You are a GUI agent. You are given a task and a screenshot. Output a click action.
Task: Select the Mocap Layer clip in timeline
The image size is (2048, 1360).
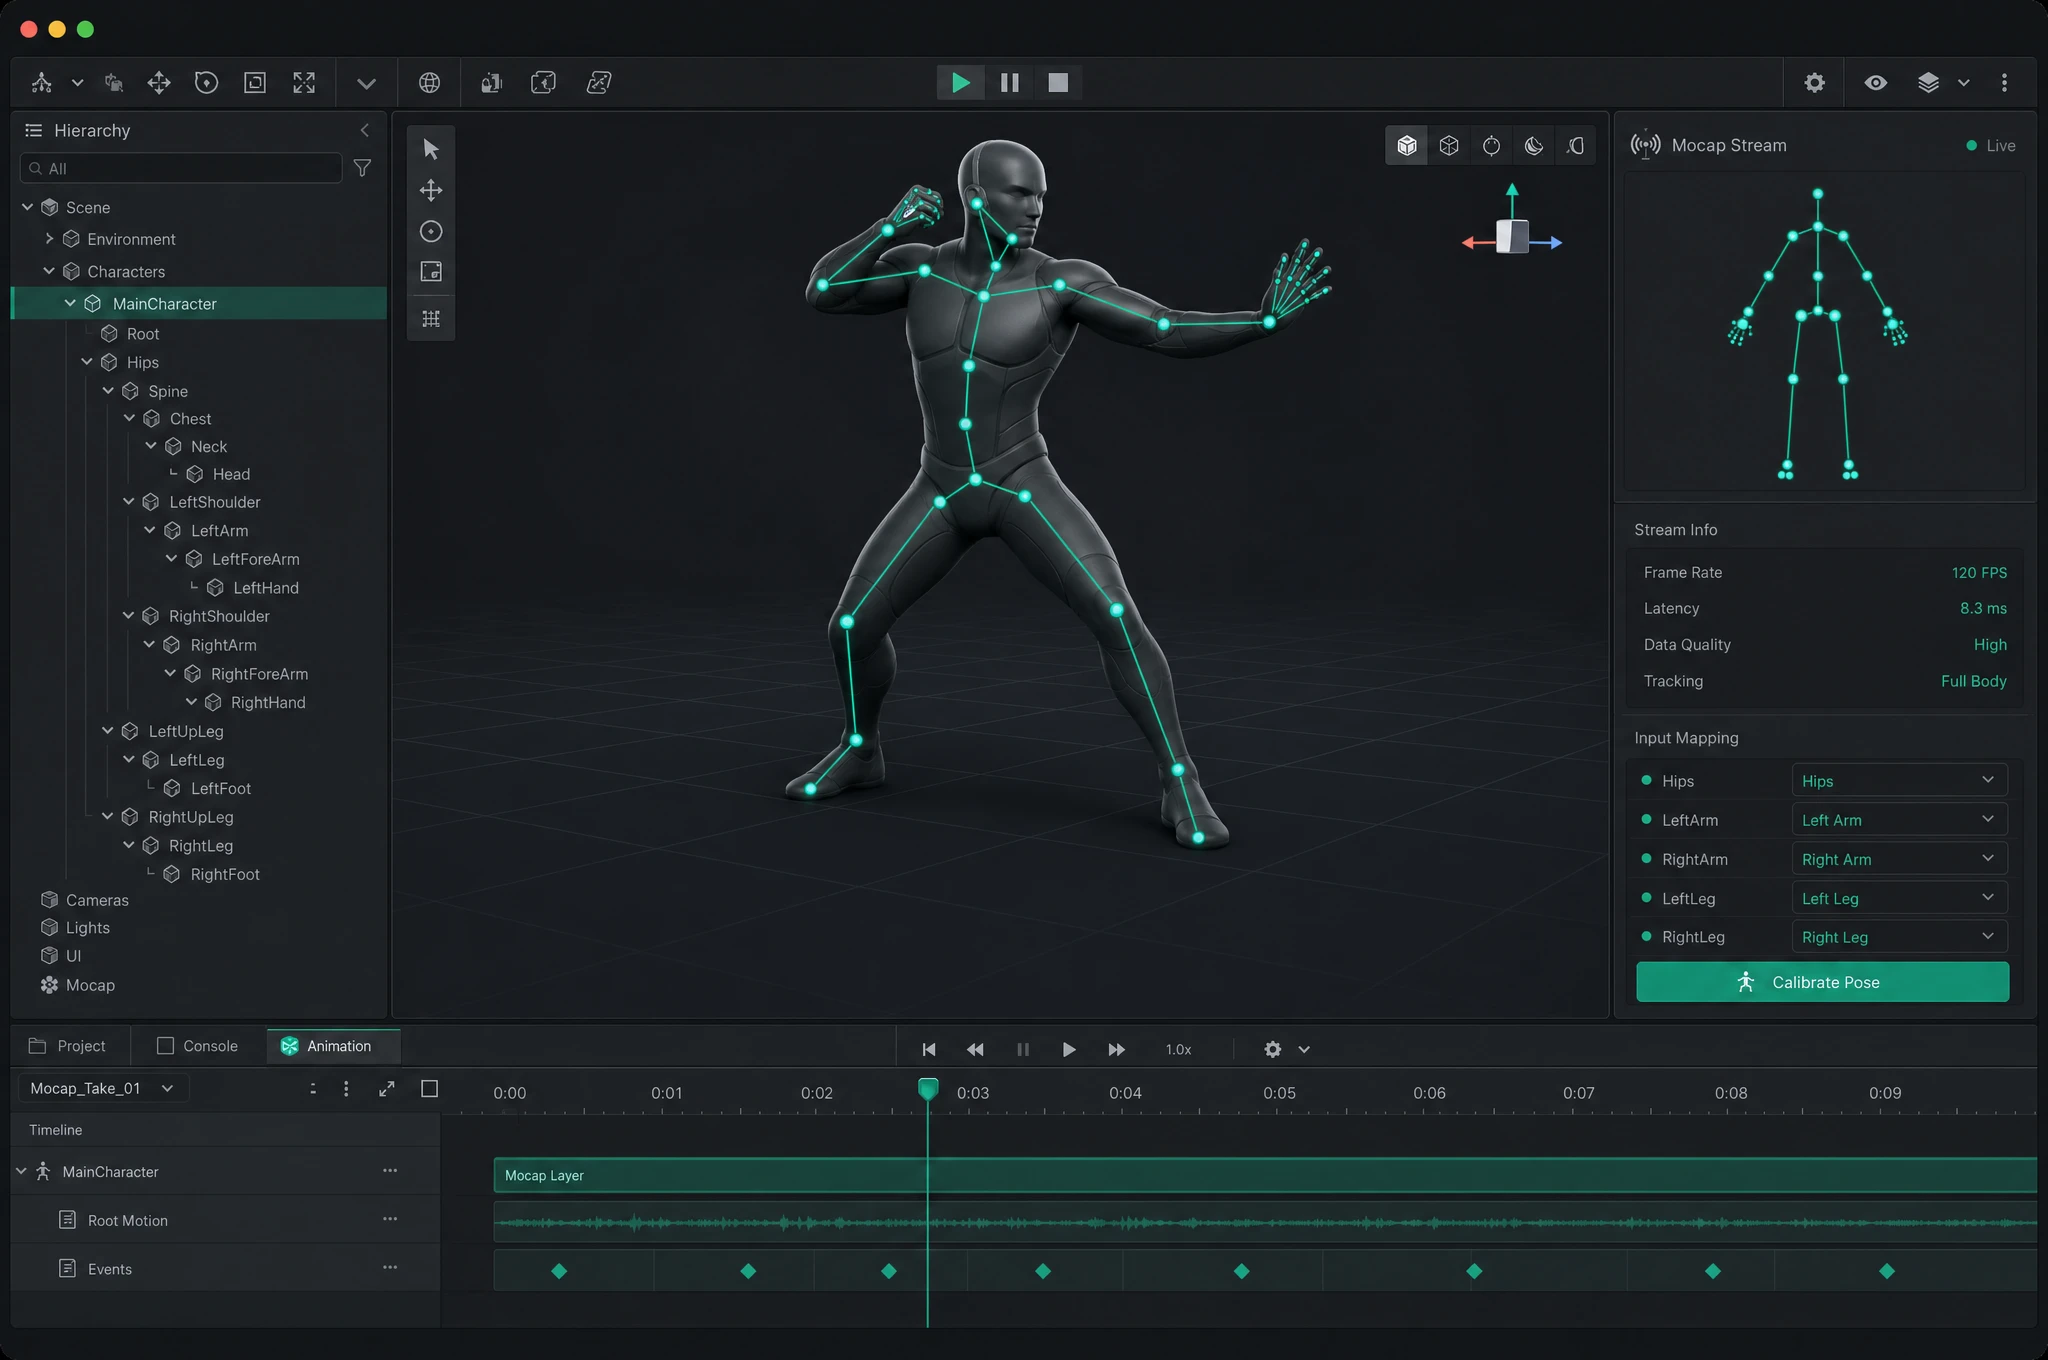click(x=1265, y=1175)
